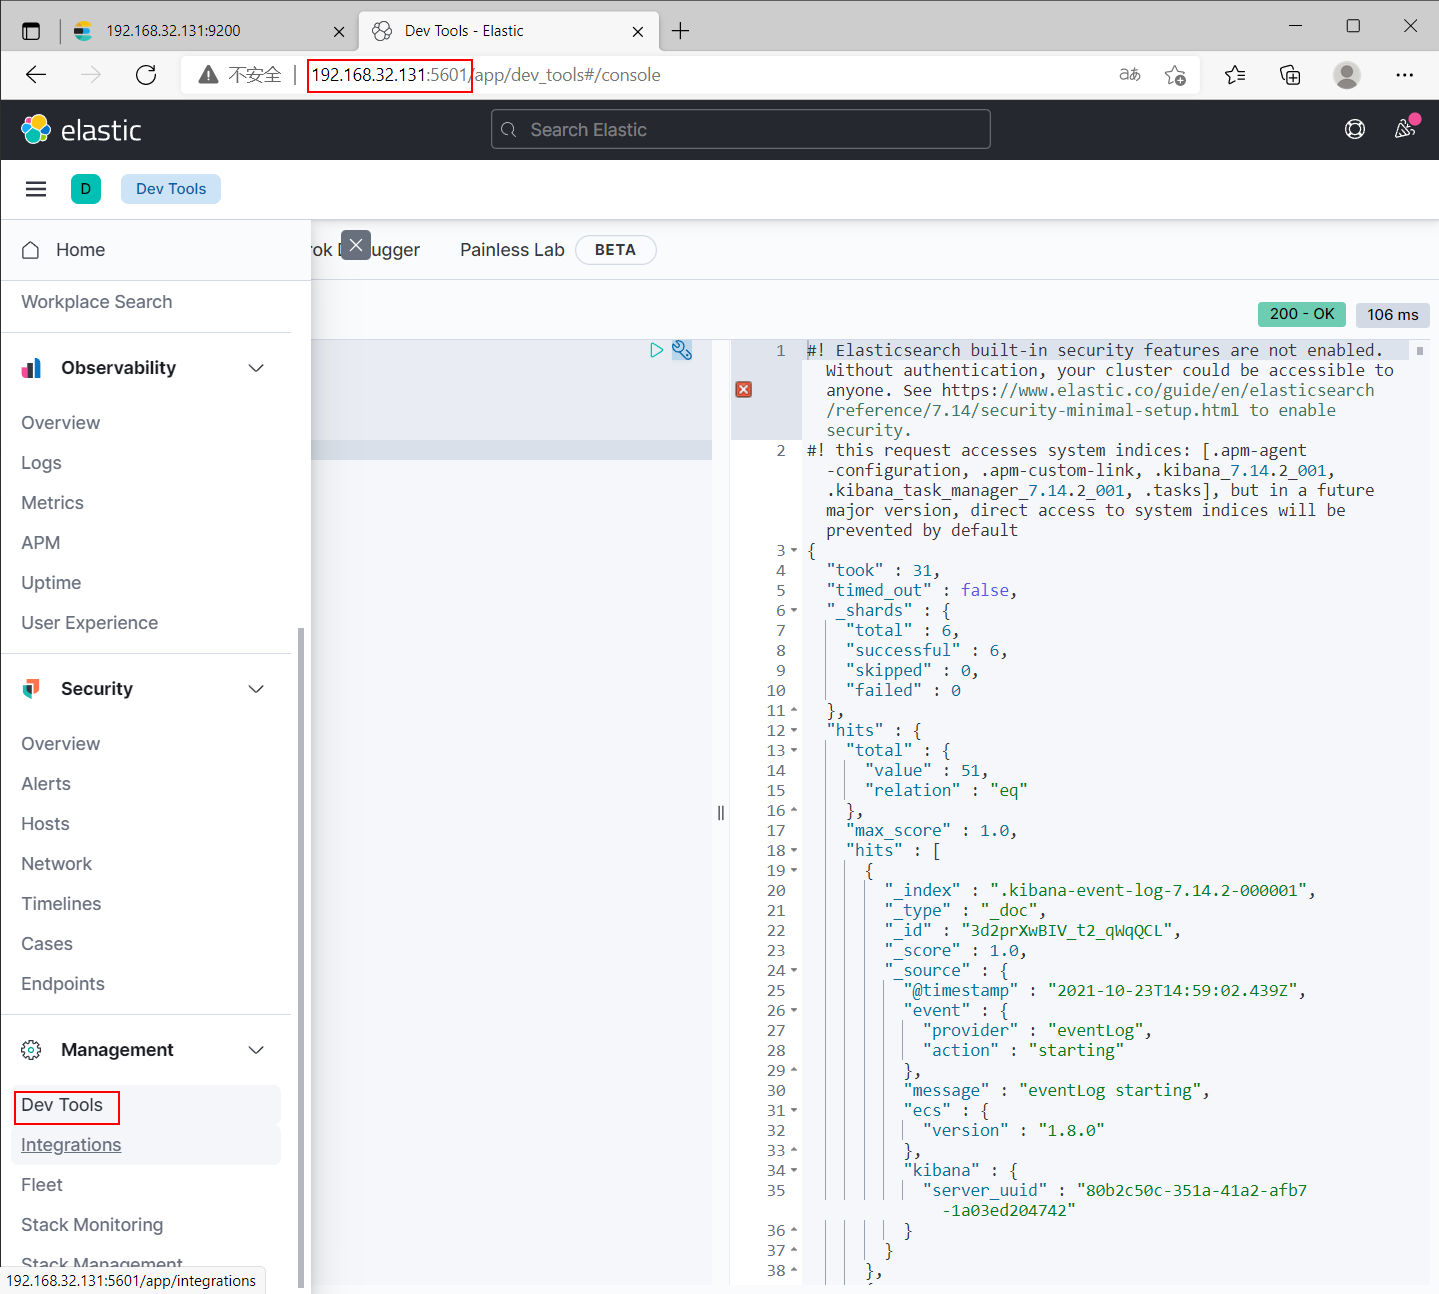
Task: Click the Dev Tools breadcrumb badge
Action: tap(171, 189)
